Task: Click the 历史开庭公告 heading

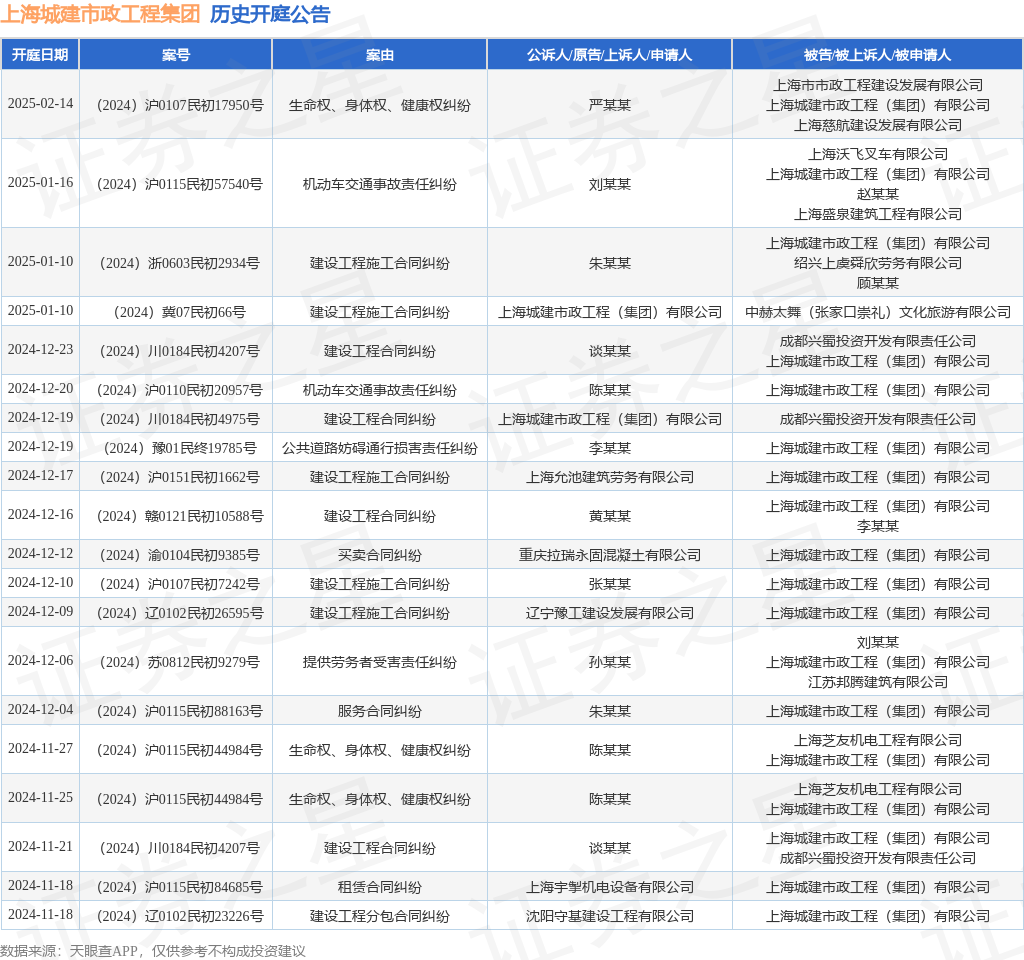Action: [270, 14]
